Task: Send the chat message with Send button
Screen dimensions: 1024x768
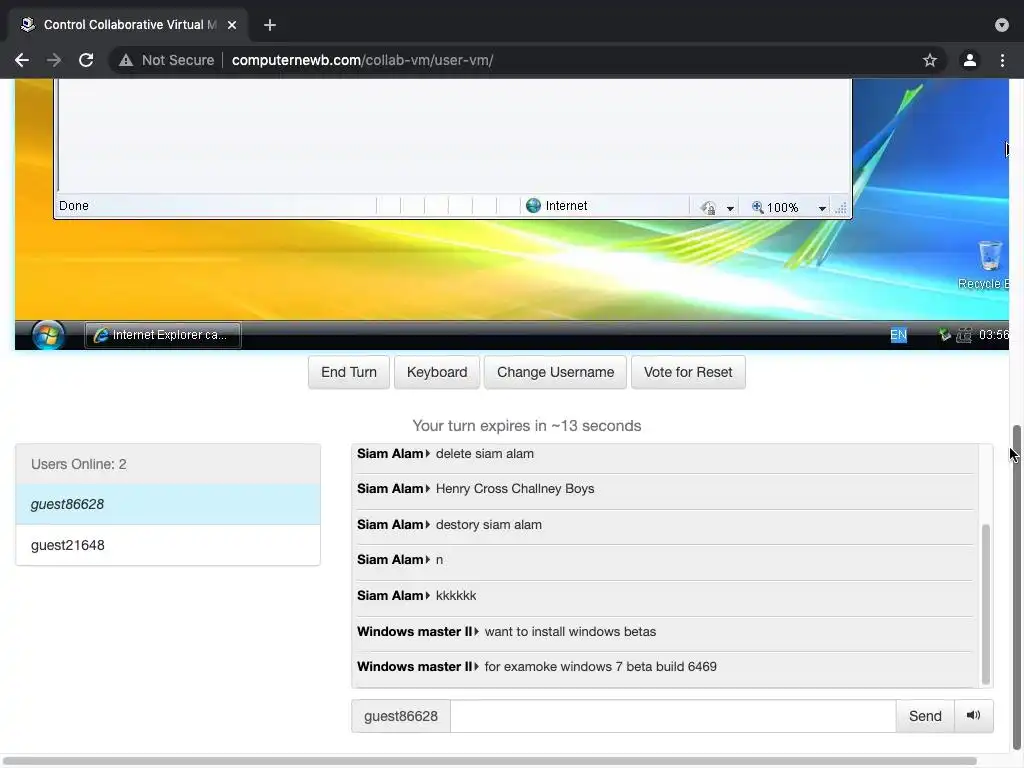Action: (925, 716)
